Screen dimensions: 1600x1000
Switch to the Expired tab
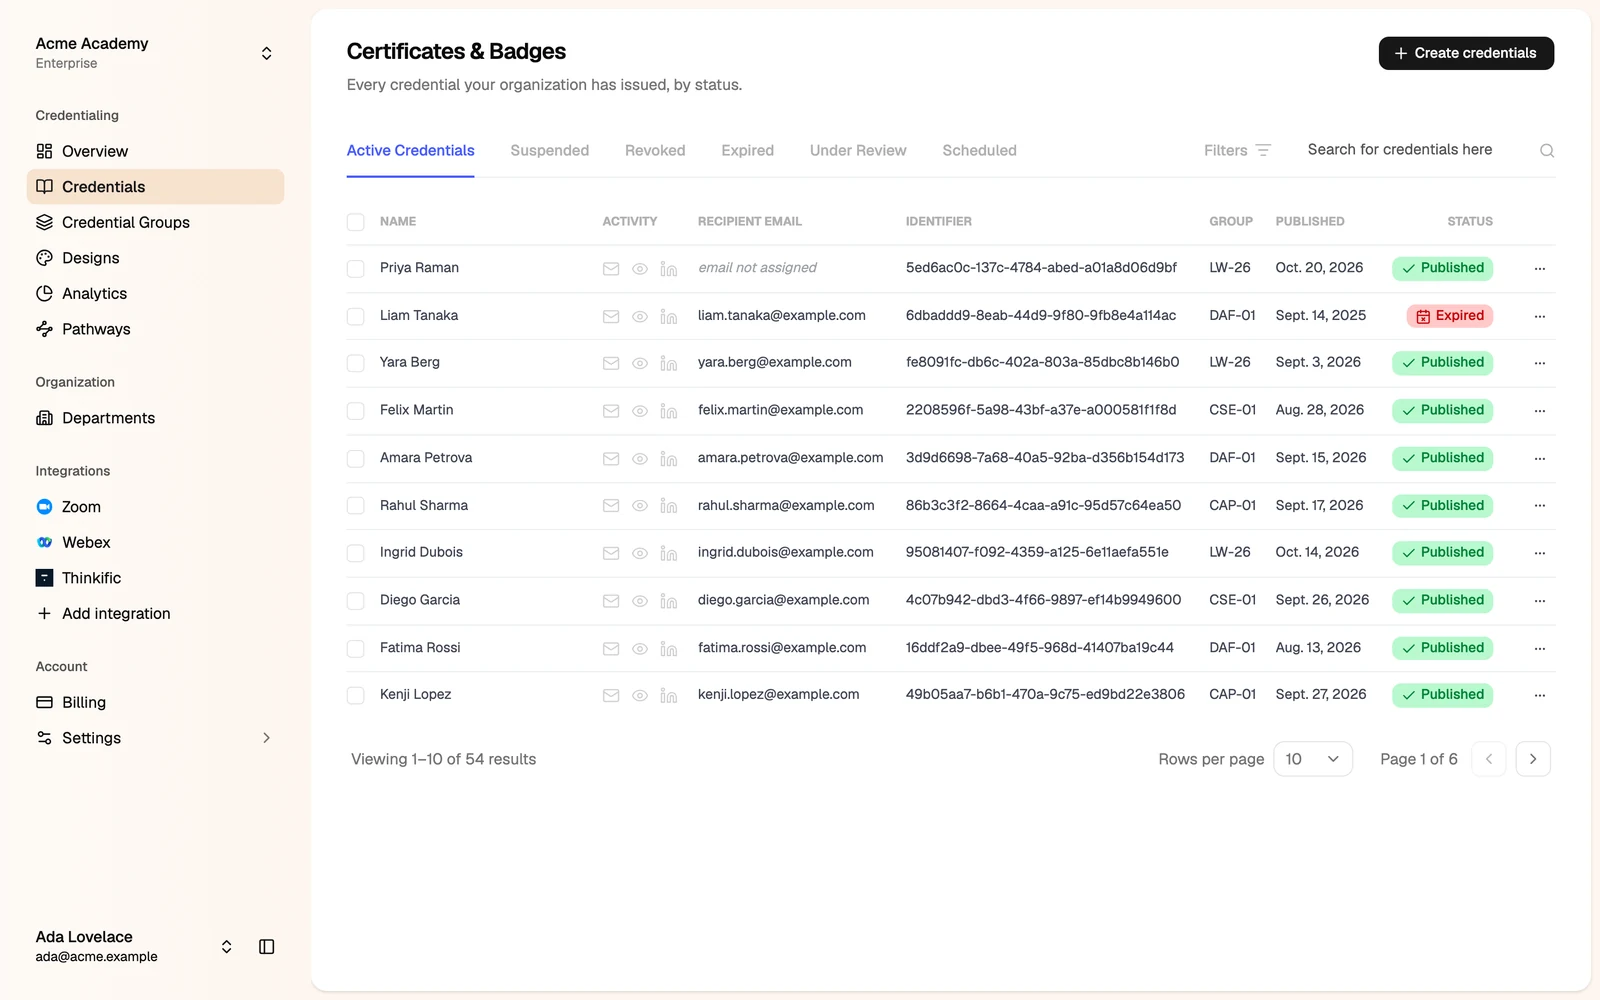tap(747, 150)
